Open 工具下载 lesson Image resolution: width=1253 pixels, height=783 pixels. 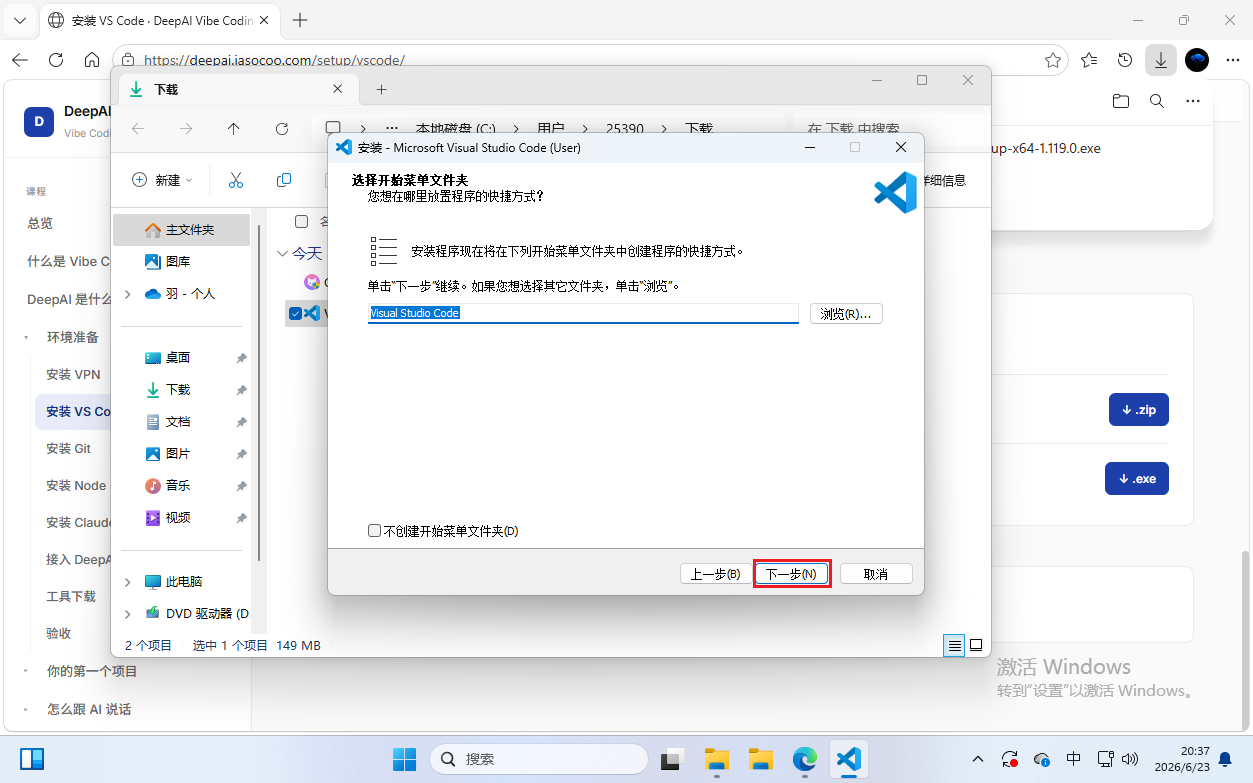(x=71, y=596)
